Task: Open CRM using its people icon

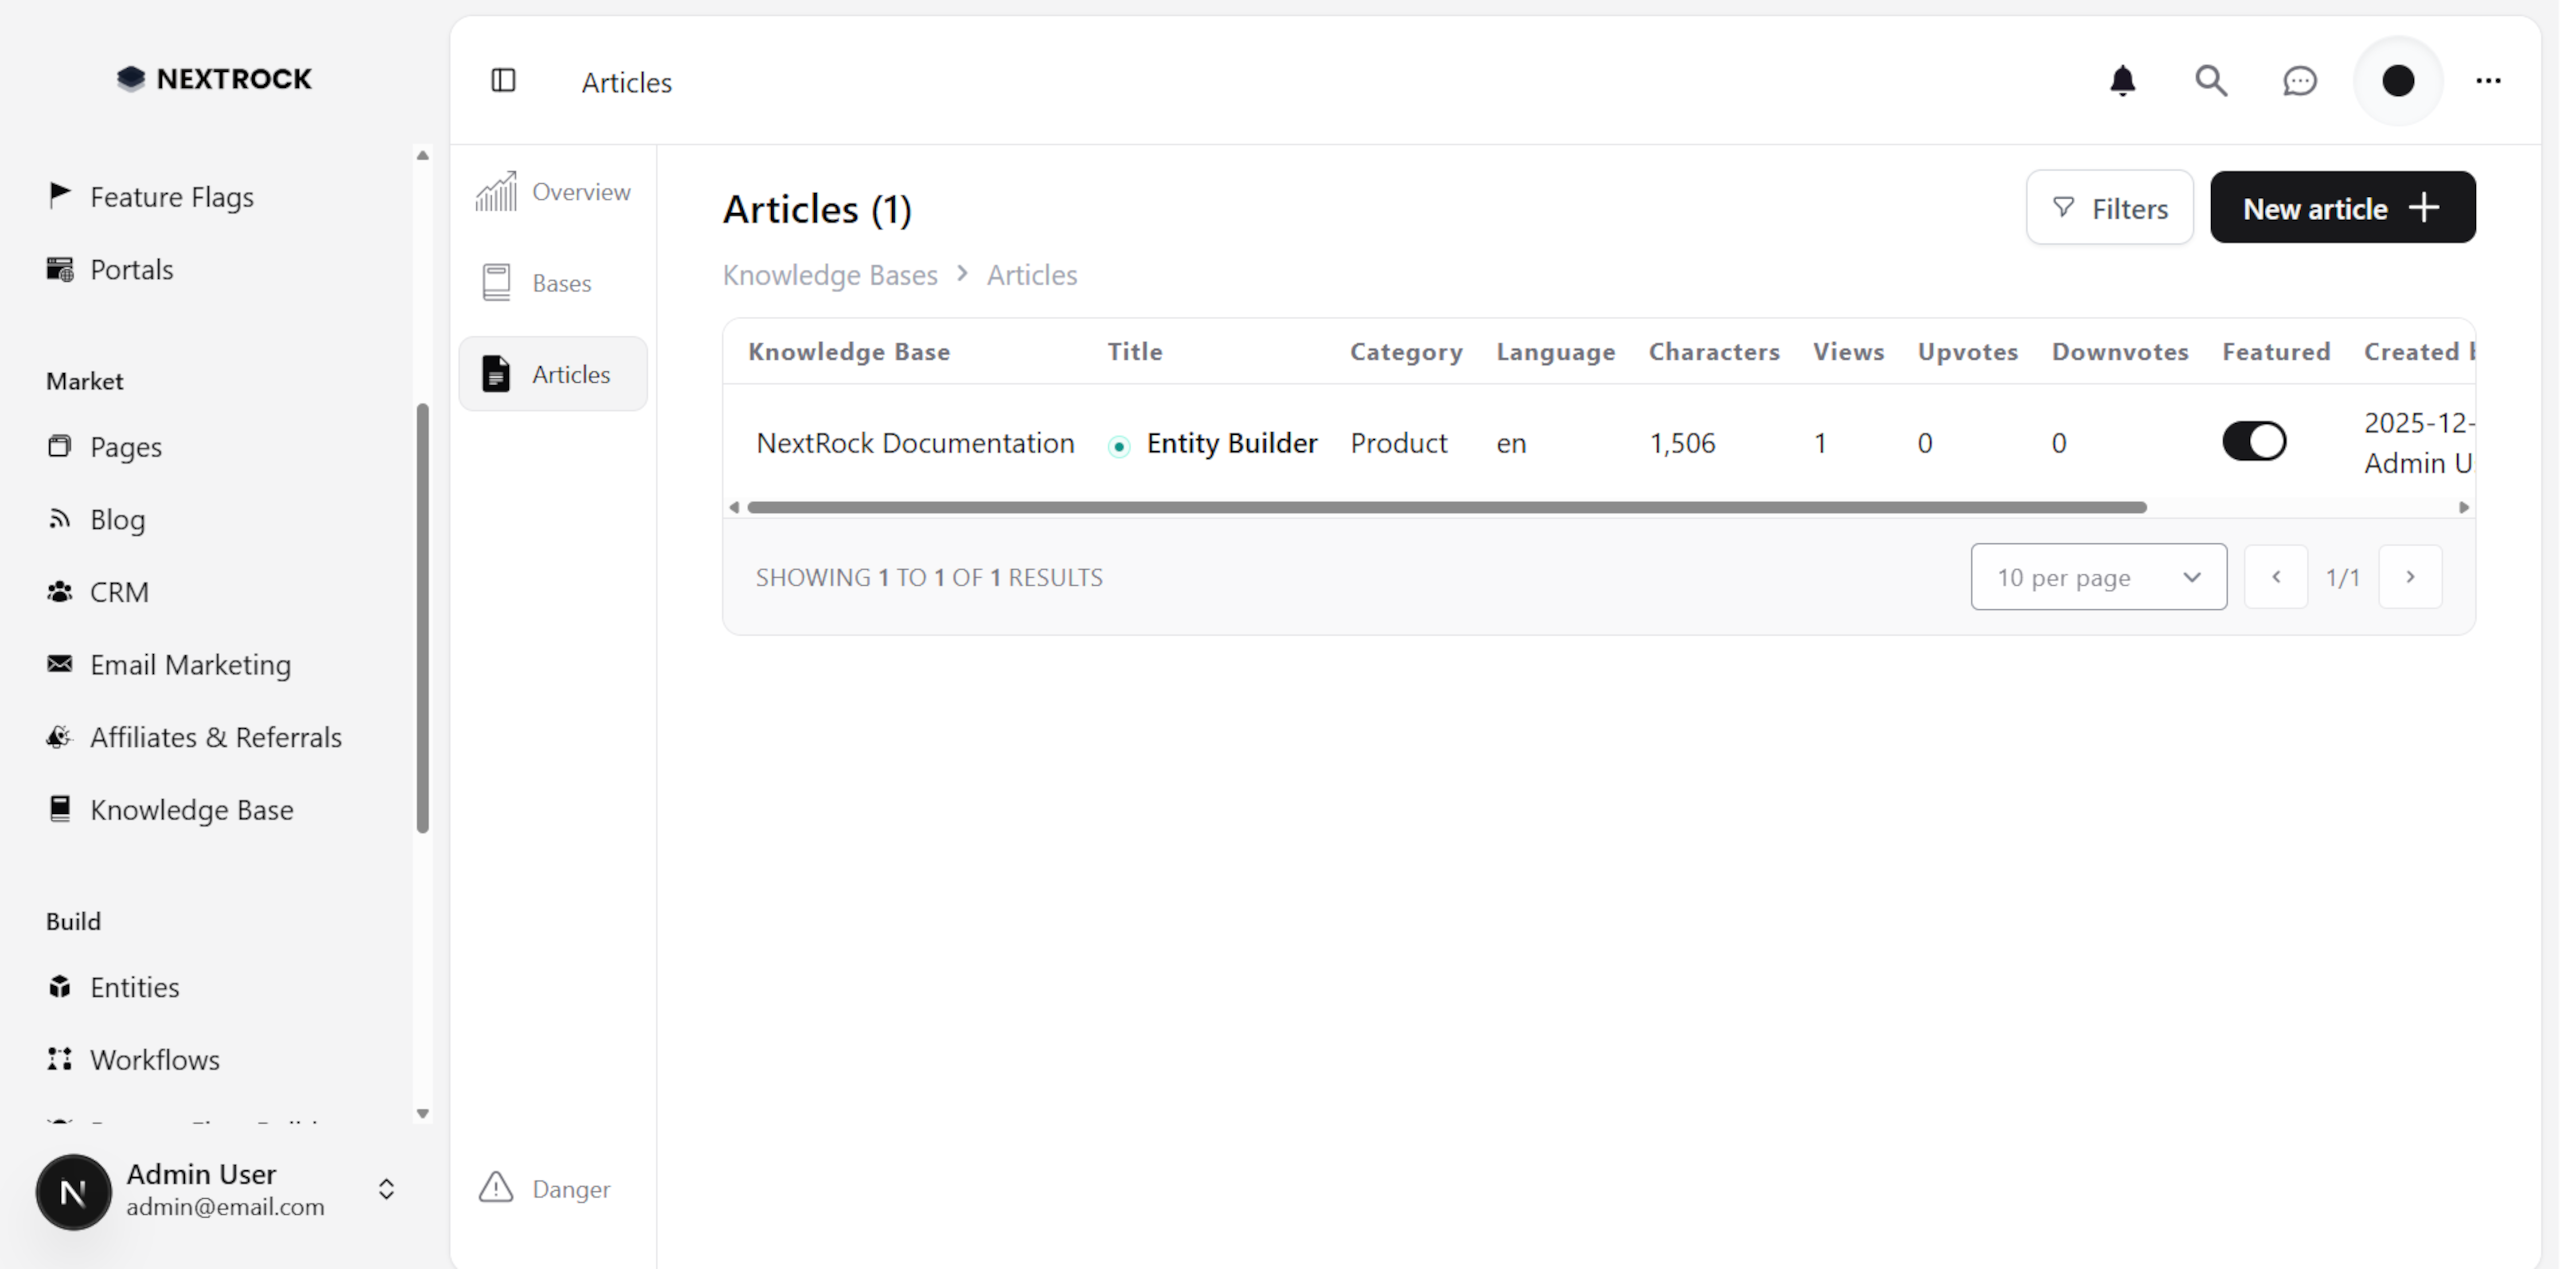Action: click(60, 591)
